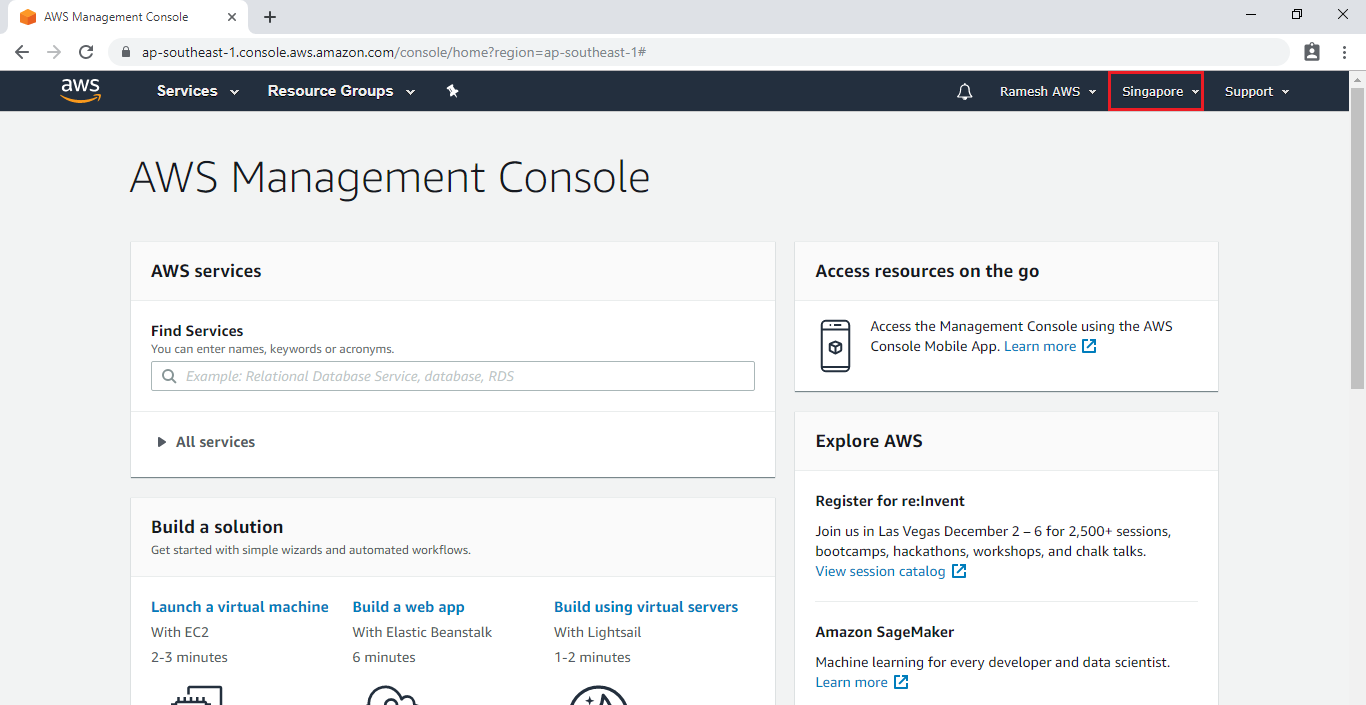Click the With EC2 text
This screenshot has width=1366, height=705.
[x=180, y=632]
